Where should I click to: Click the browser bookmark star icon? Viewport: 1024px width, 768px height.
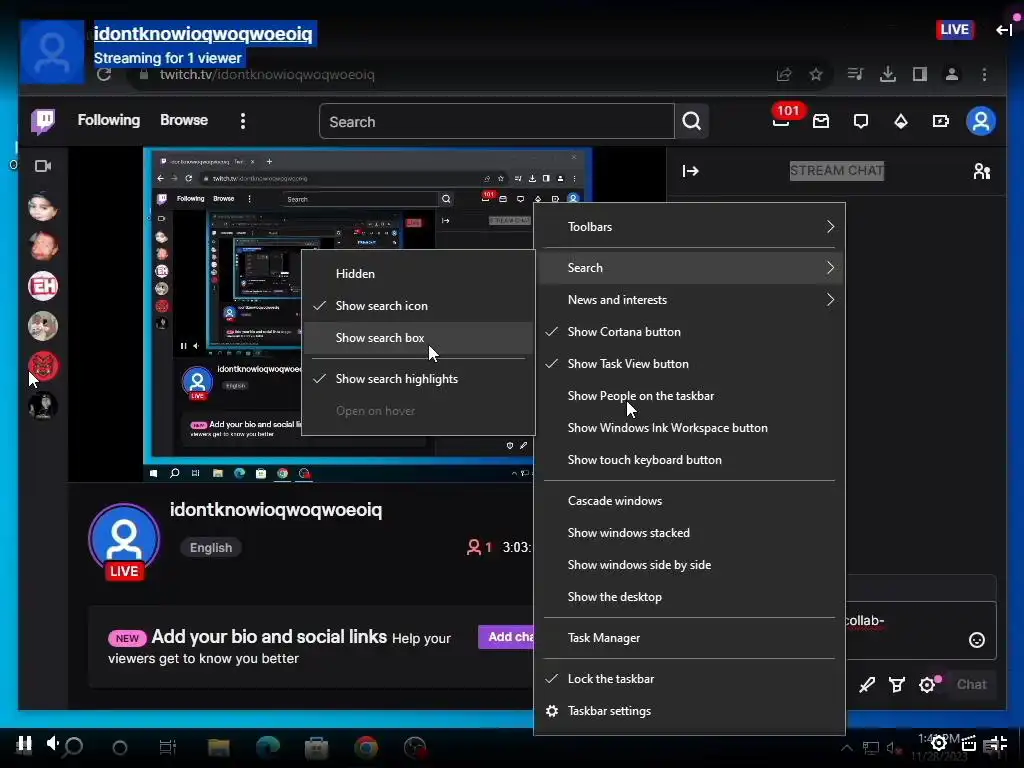[816, 74]
